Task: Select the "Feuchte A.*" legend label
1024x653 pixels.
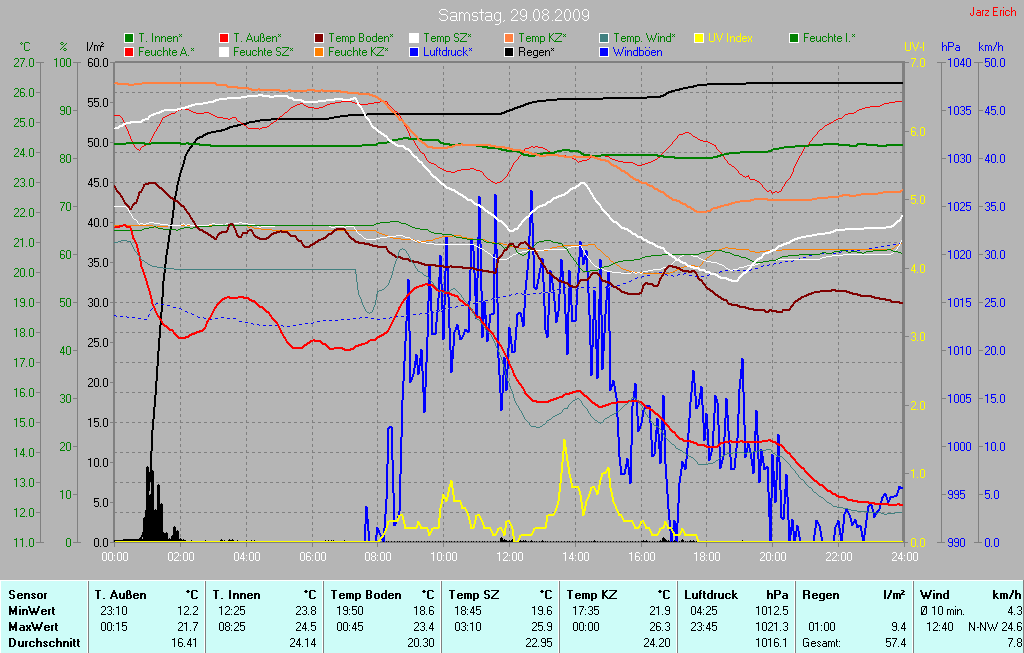Action: (x=166, y=52)
